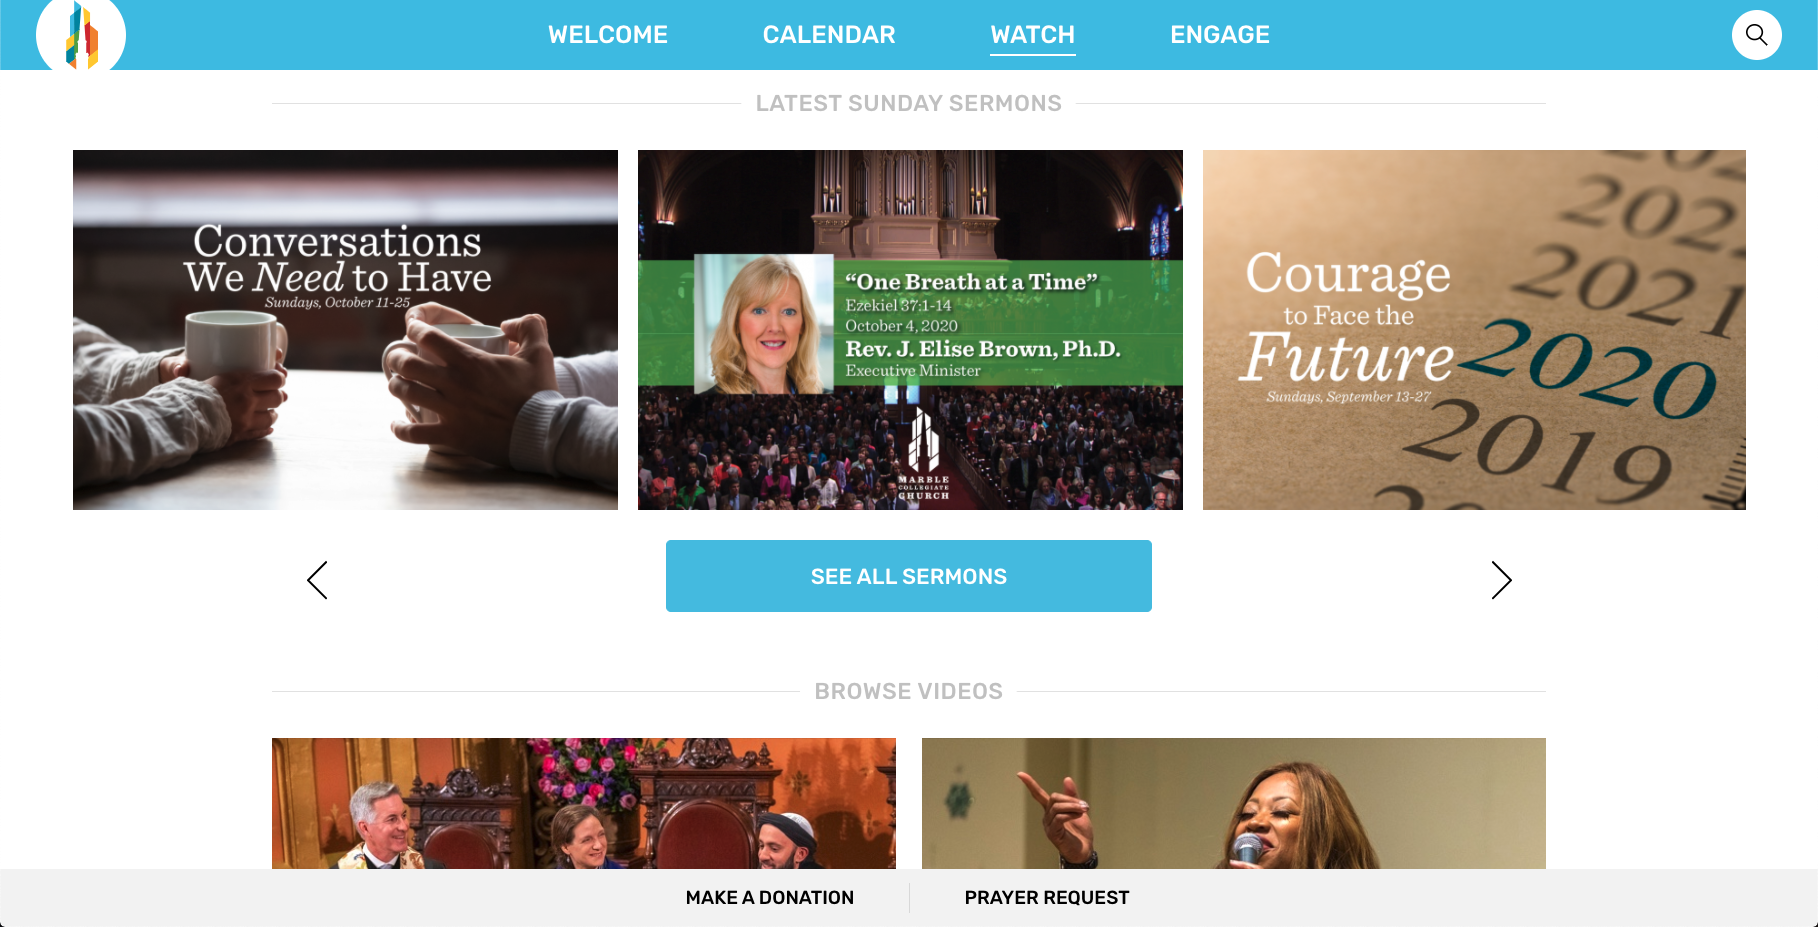
Task: Open Courage to Face the Future series thumbnail
Action: [x=1474, y=330]
